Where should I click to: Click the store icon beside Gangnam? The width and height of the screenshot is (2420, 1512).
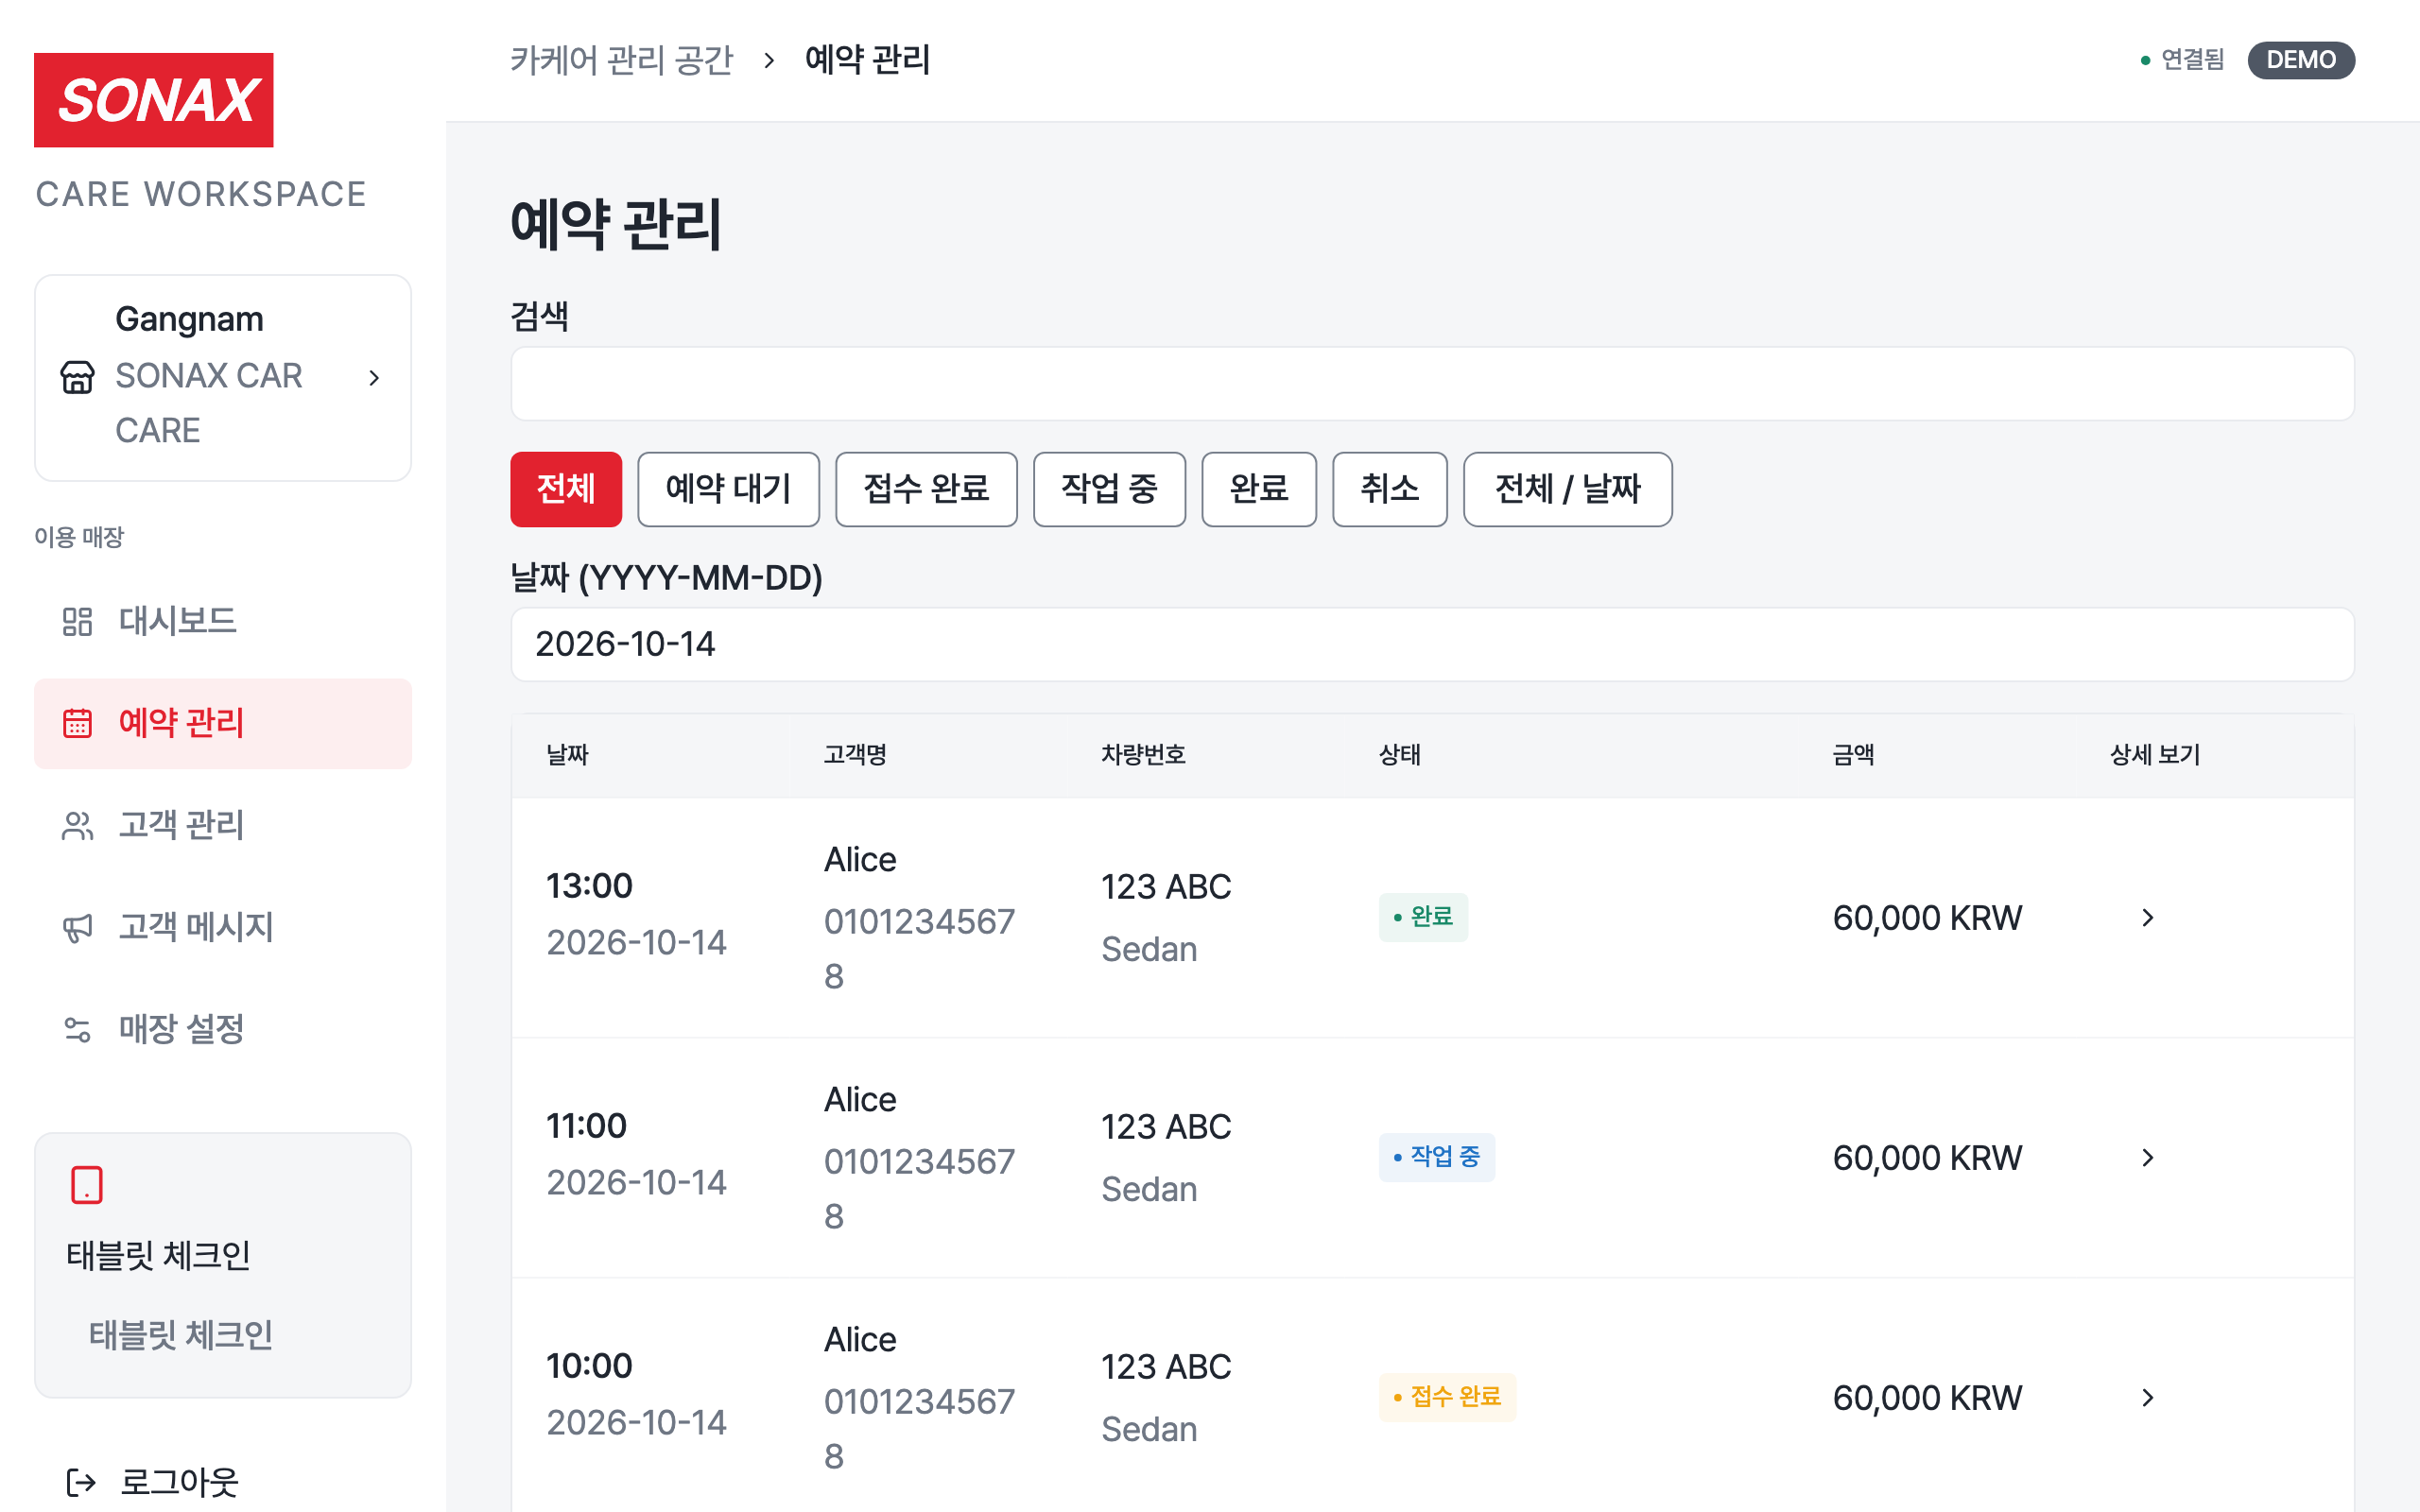pyautogui.click(x=77, y=377)
